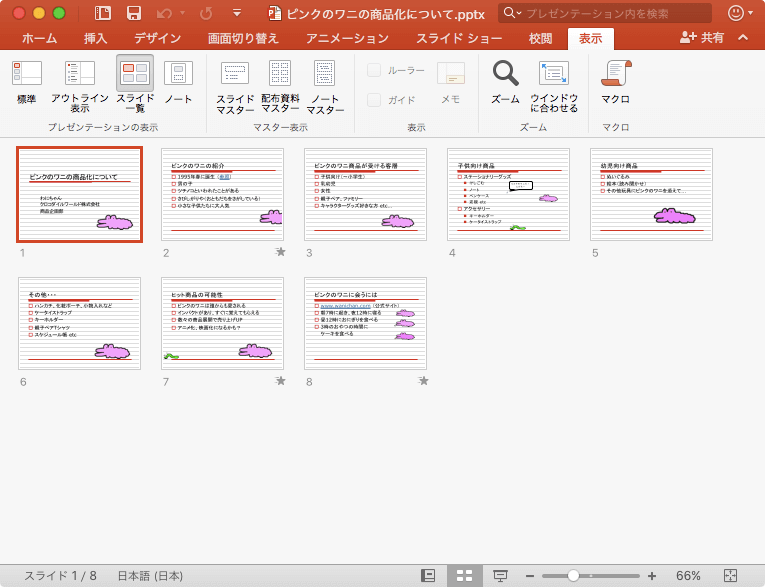Image resolution: width=765 pixels, height=587 pixels.
Task: Click fit slide to window status icon
Action: 730,575
